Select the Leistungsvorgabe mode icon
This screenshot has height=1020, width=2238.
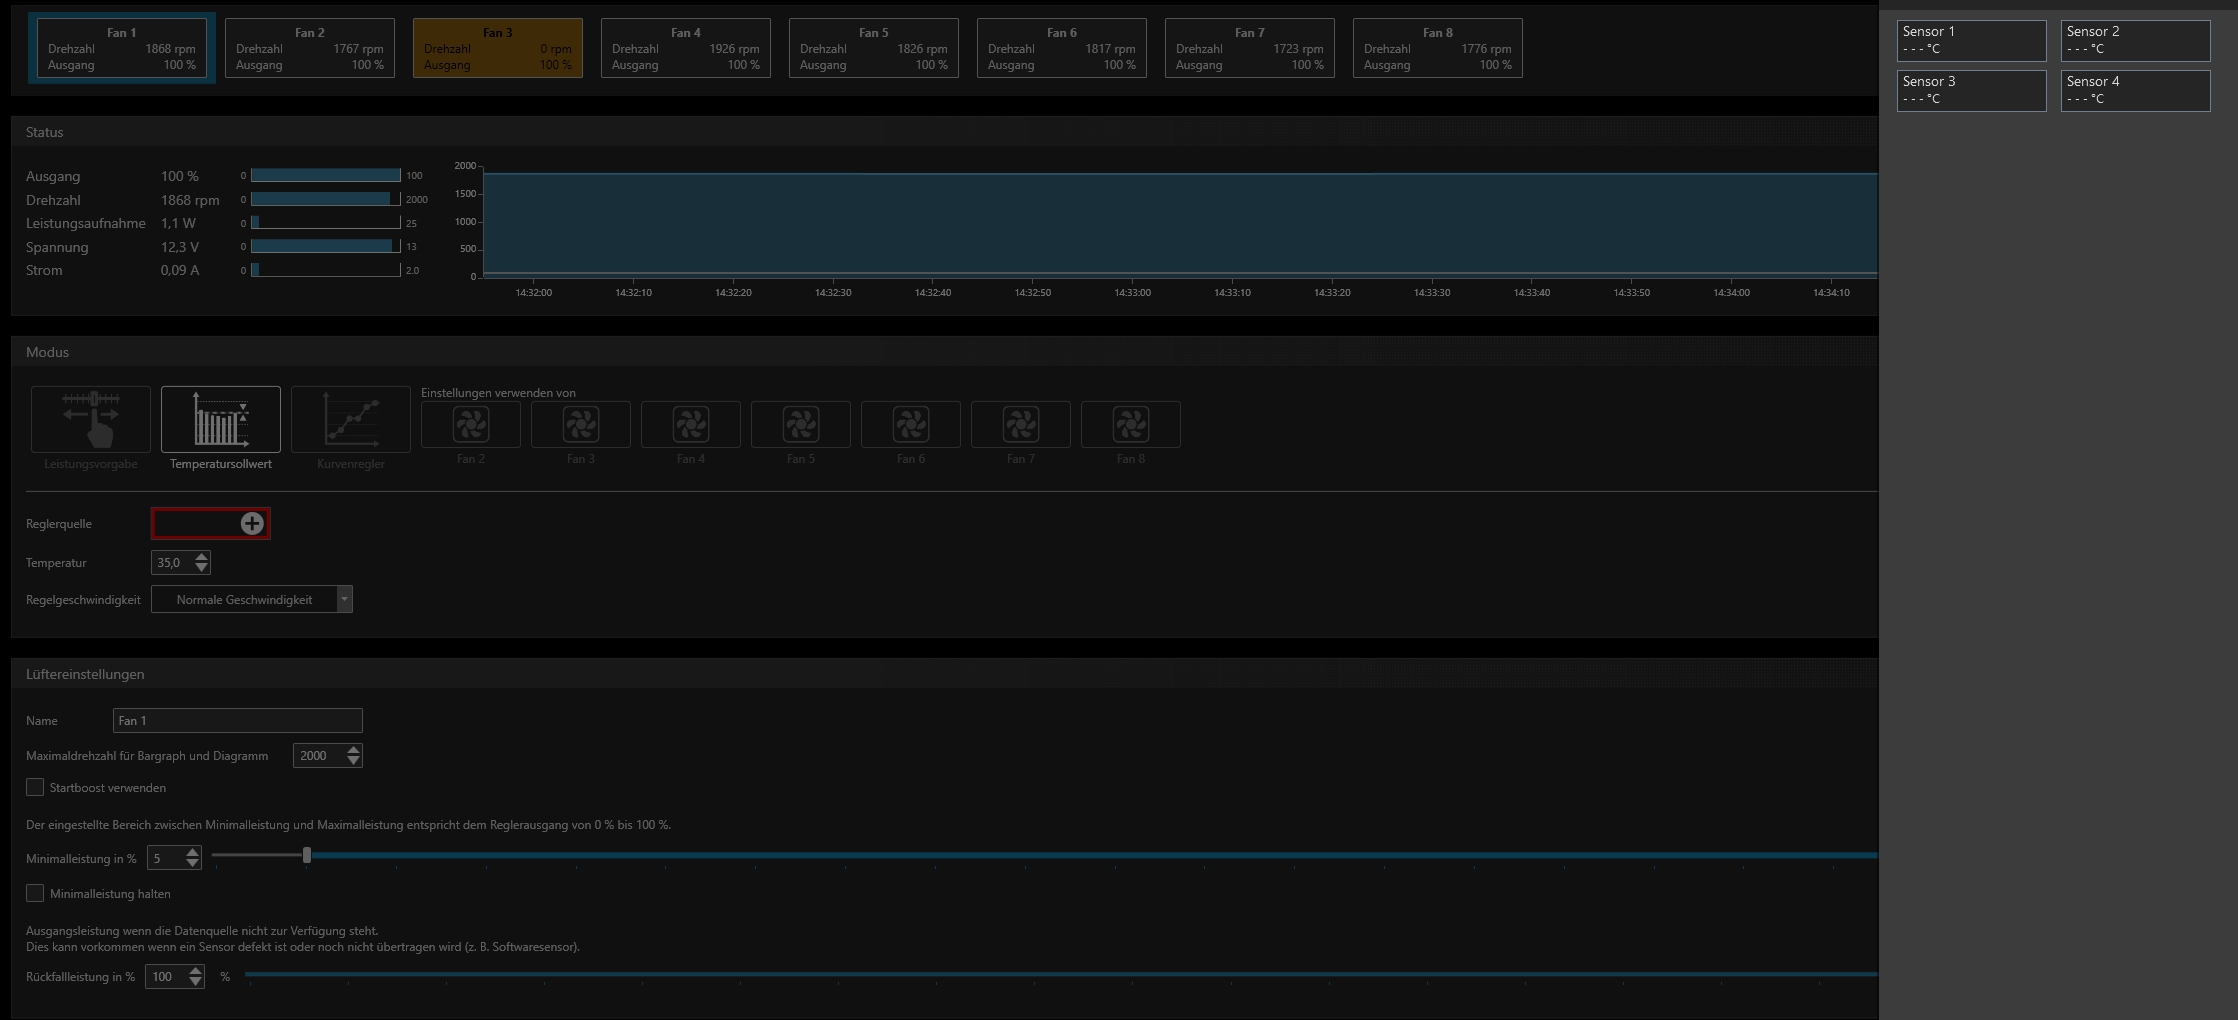click(x=91, y=420)
